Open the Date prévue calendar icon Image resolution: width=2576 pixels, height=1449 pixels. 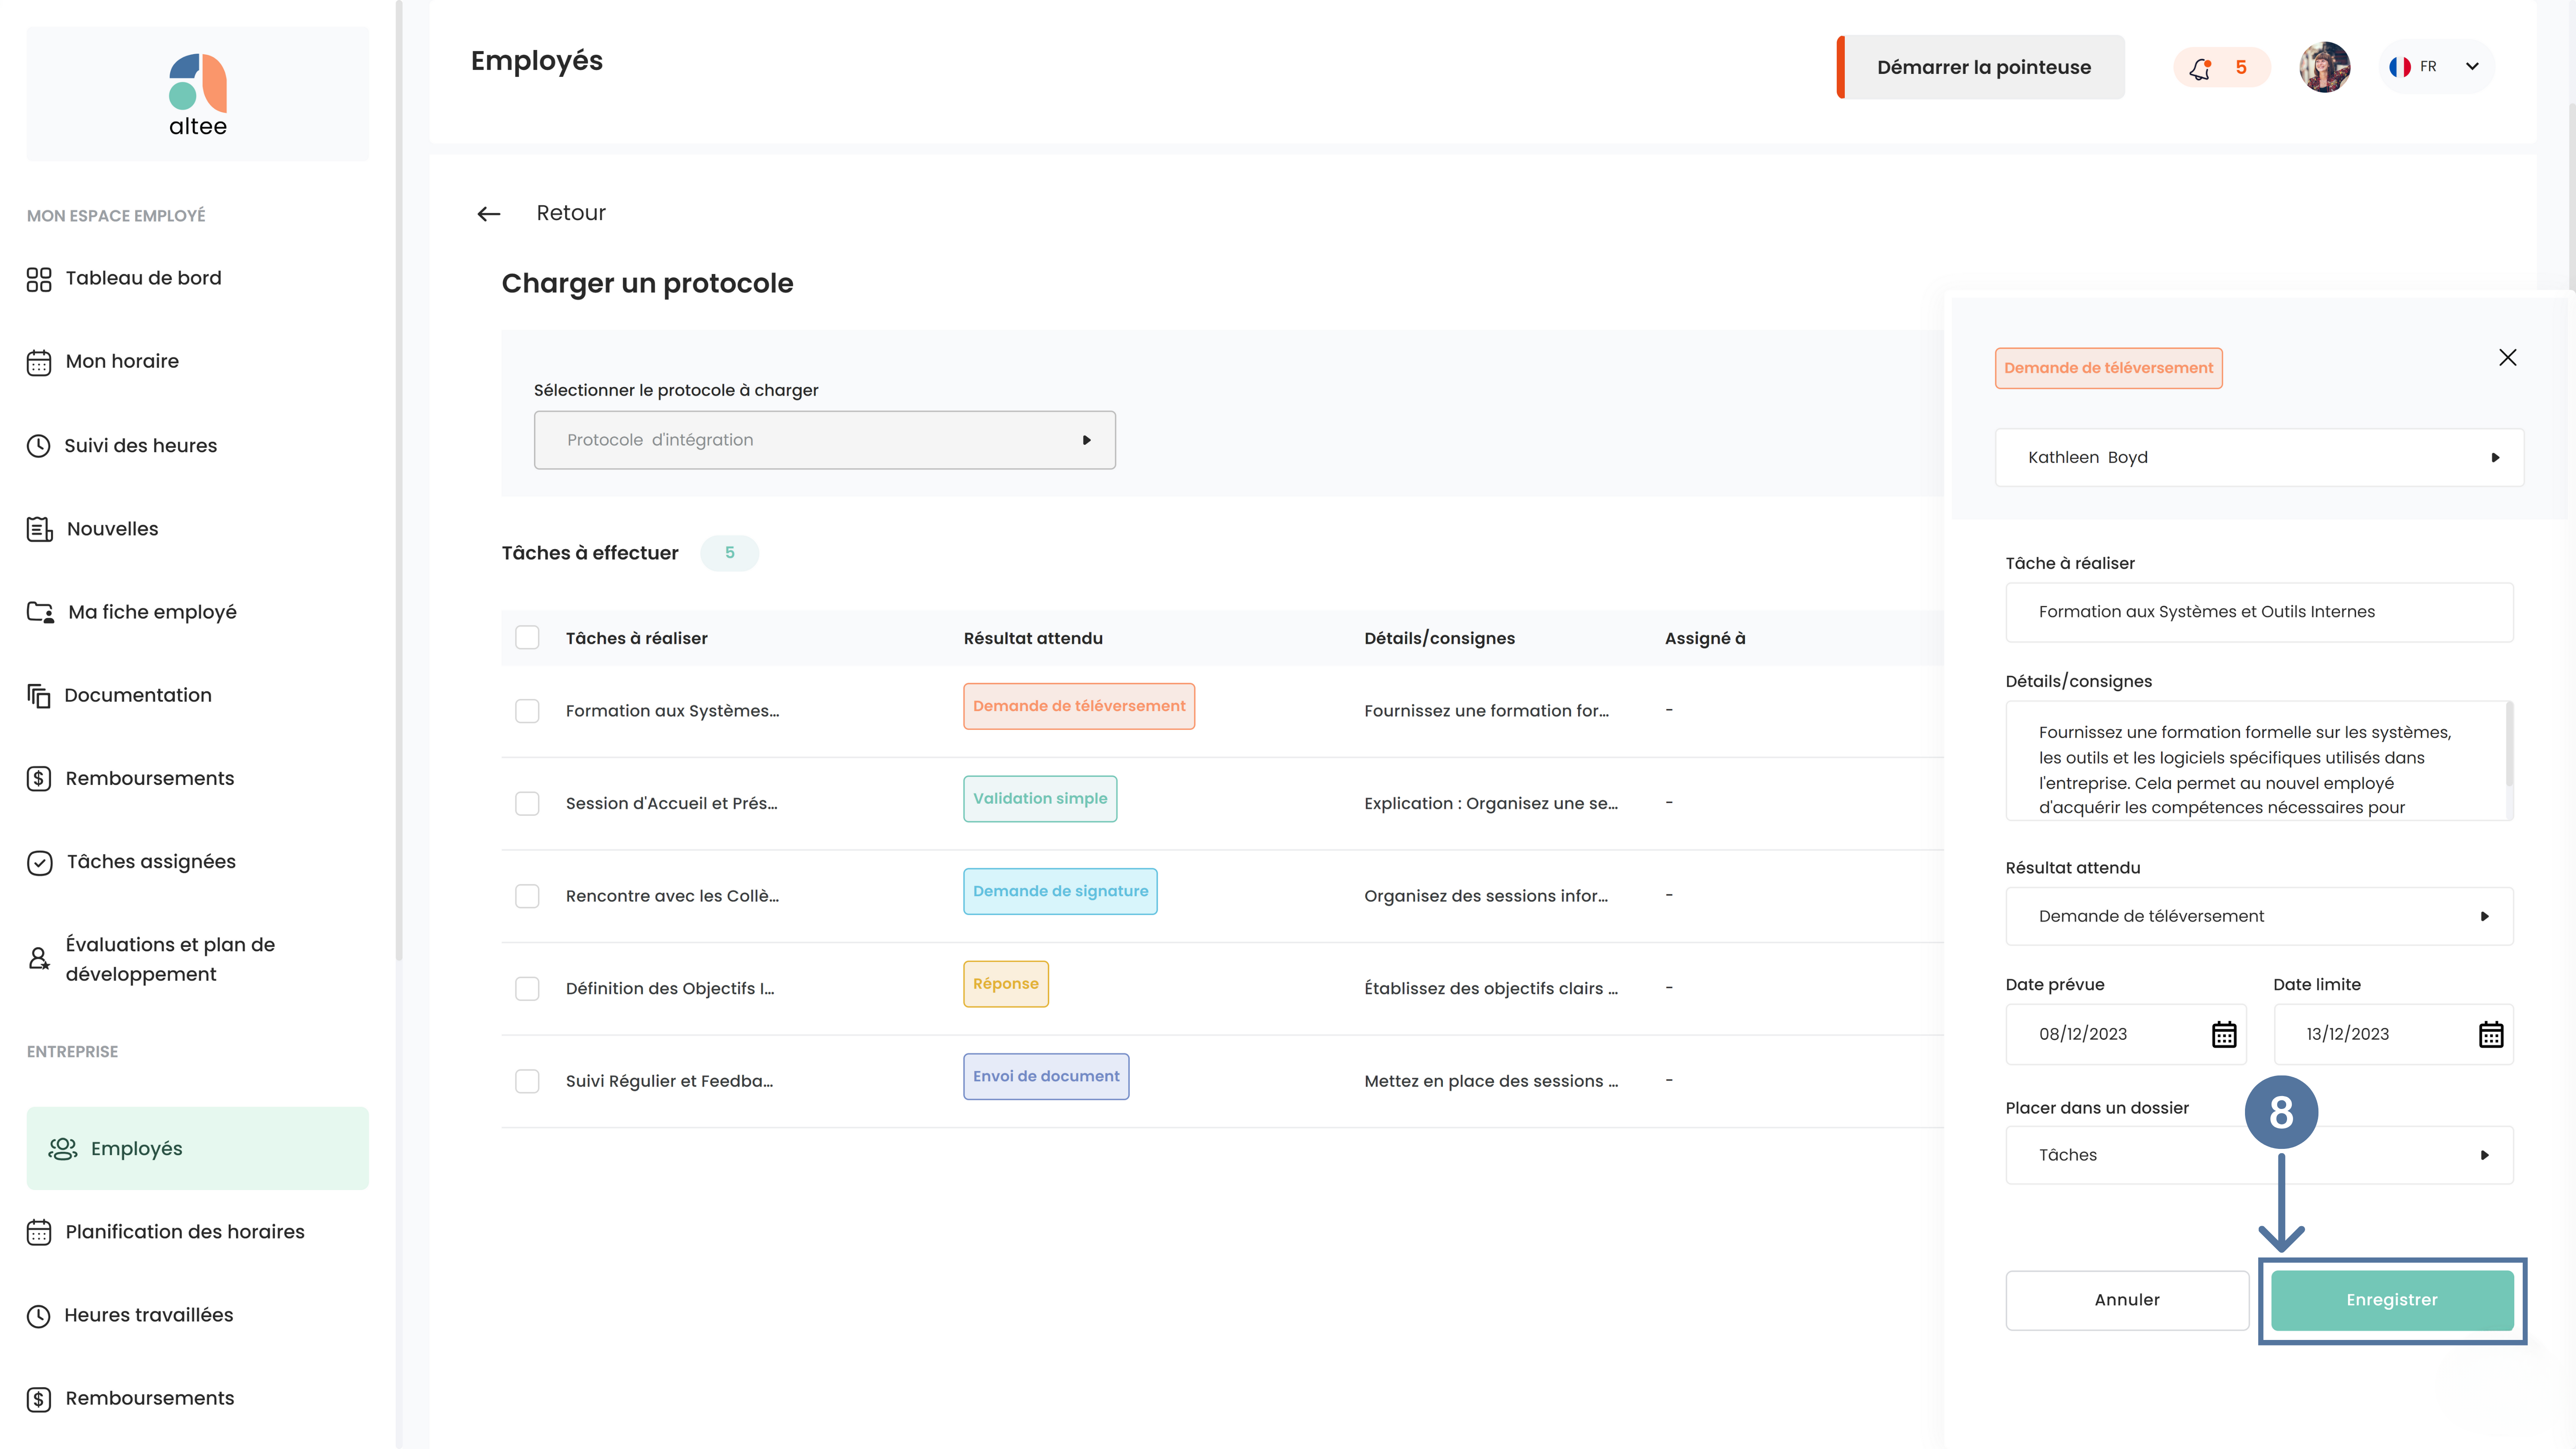pyautogui.click(x=2224, y=1034)
